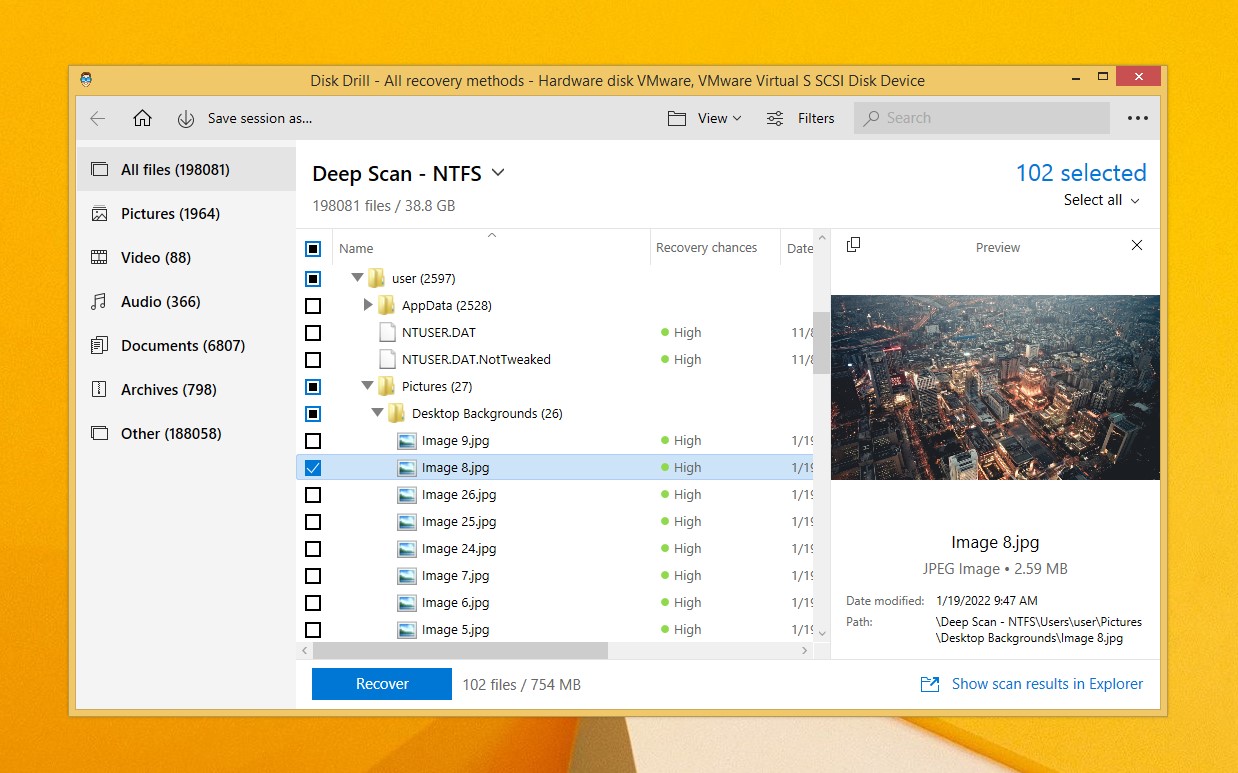The height and width of the screenshot is (773, 1238).
Task: Show Archives (798) category
Action: click(x=186, y=390)
